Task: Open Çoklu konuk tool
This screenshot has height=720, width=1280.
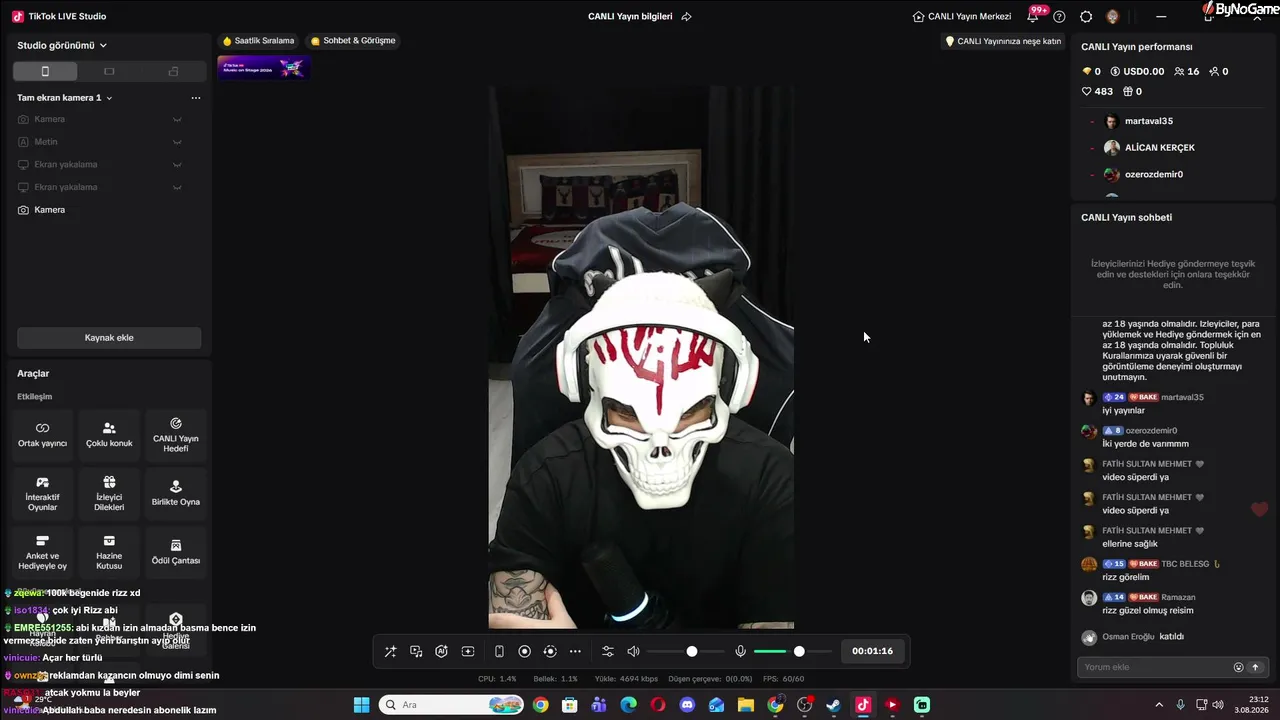Action: (109, 435)
